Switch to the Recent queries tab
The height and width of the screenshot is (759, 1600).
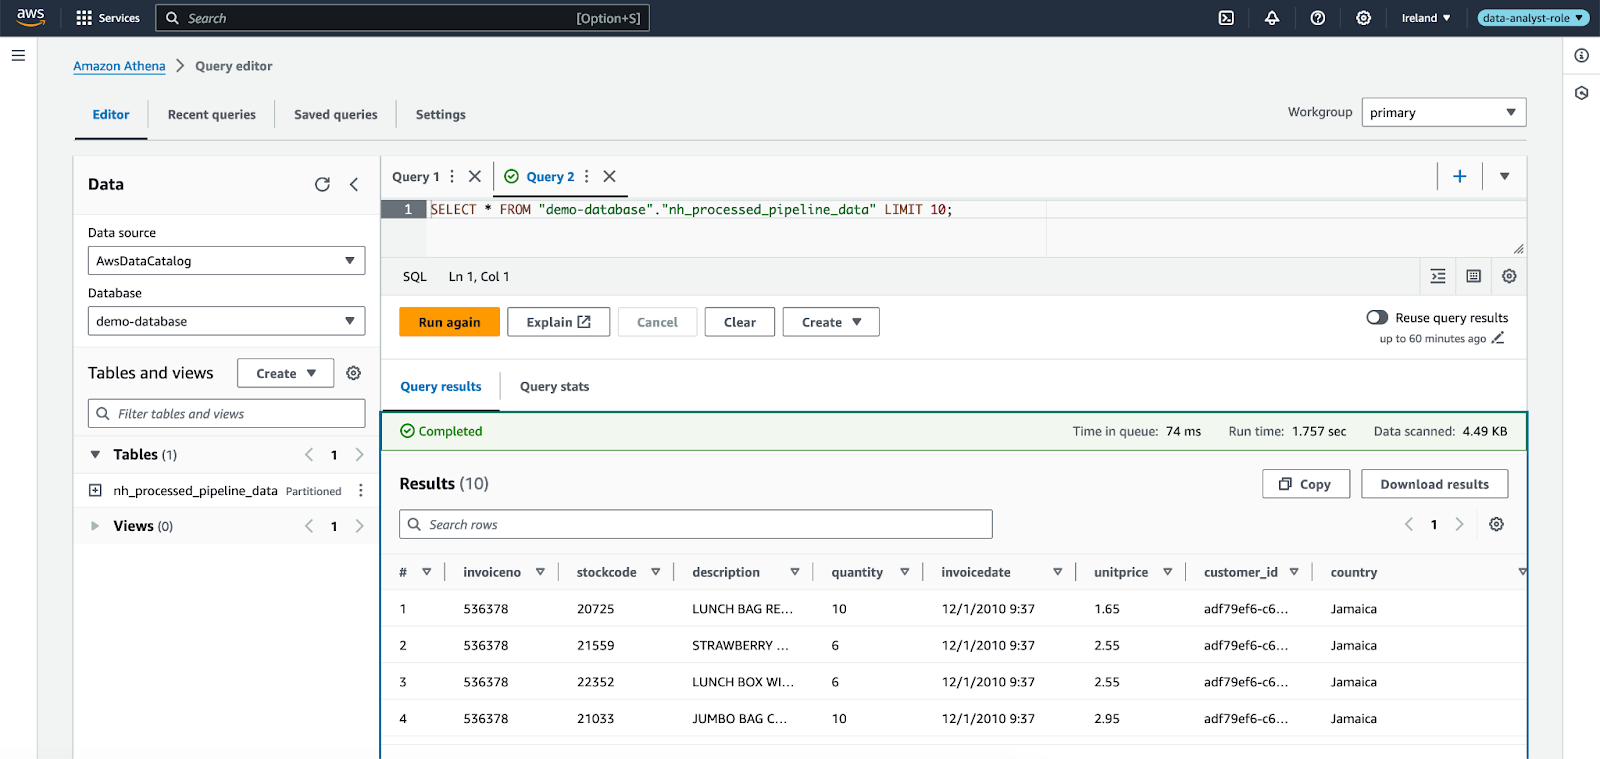[x=212, y=115]
